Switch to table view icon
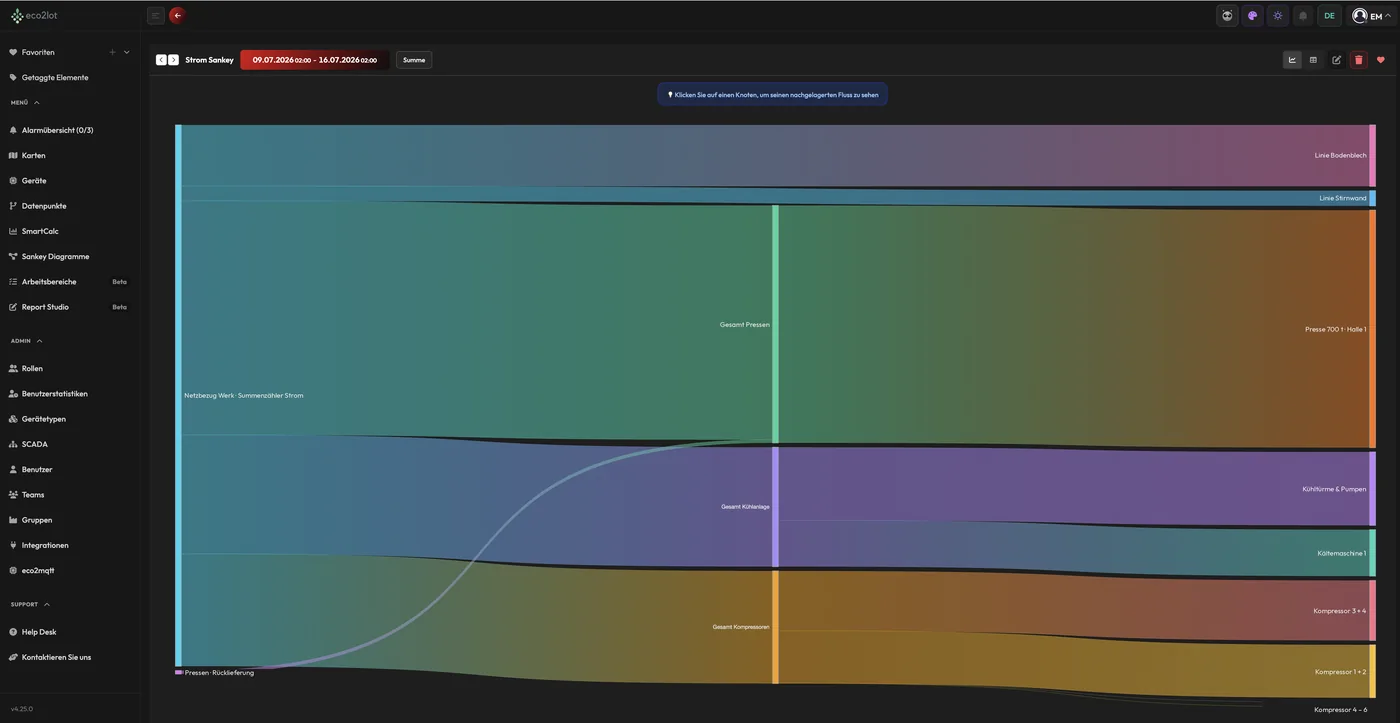Image resolution: width=1400 pixels, height=723 pixels. 1313,60
